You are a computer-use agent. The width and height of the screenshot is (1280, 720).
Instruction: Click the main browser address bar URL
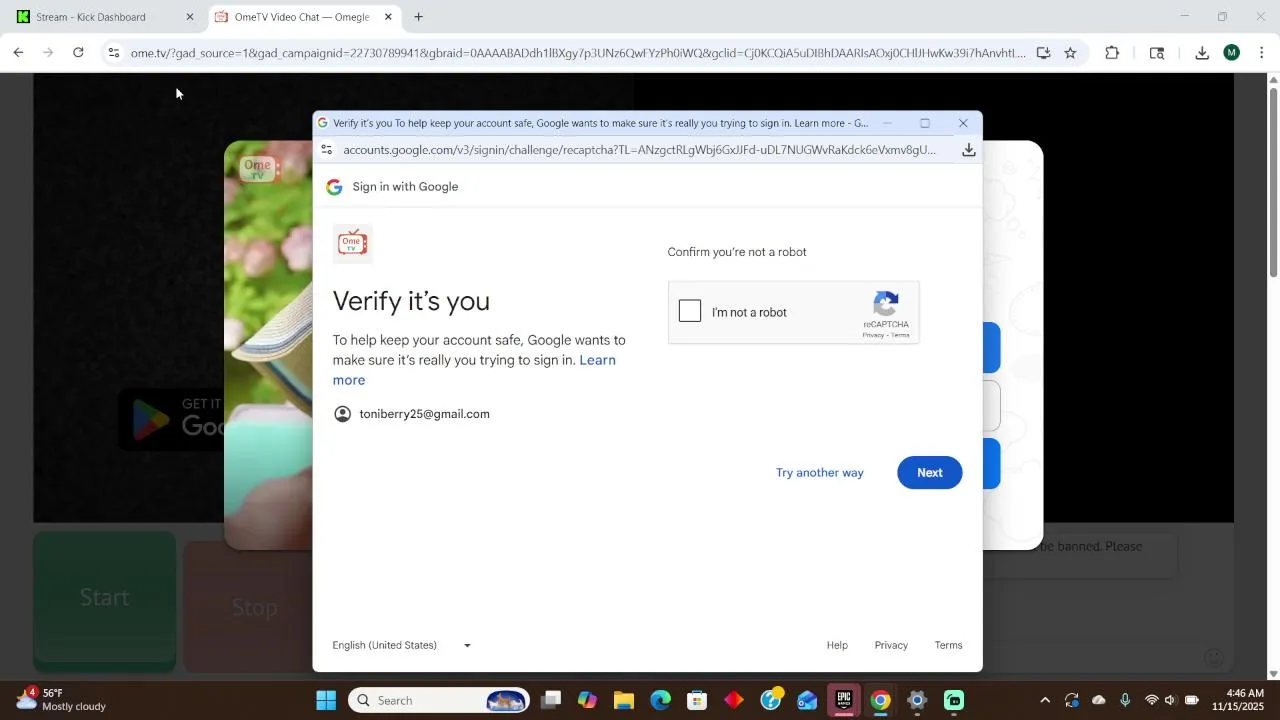578,53
